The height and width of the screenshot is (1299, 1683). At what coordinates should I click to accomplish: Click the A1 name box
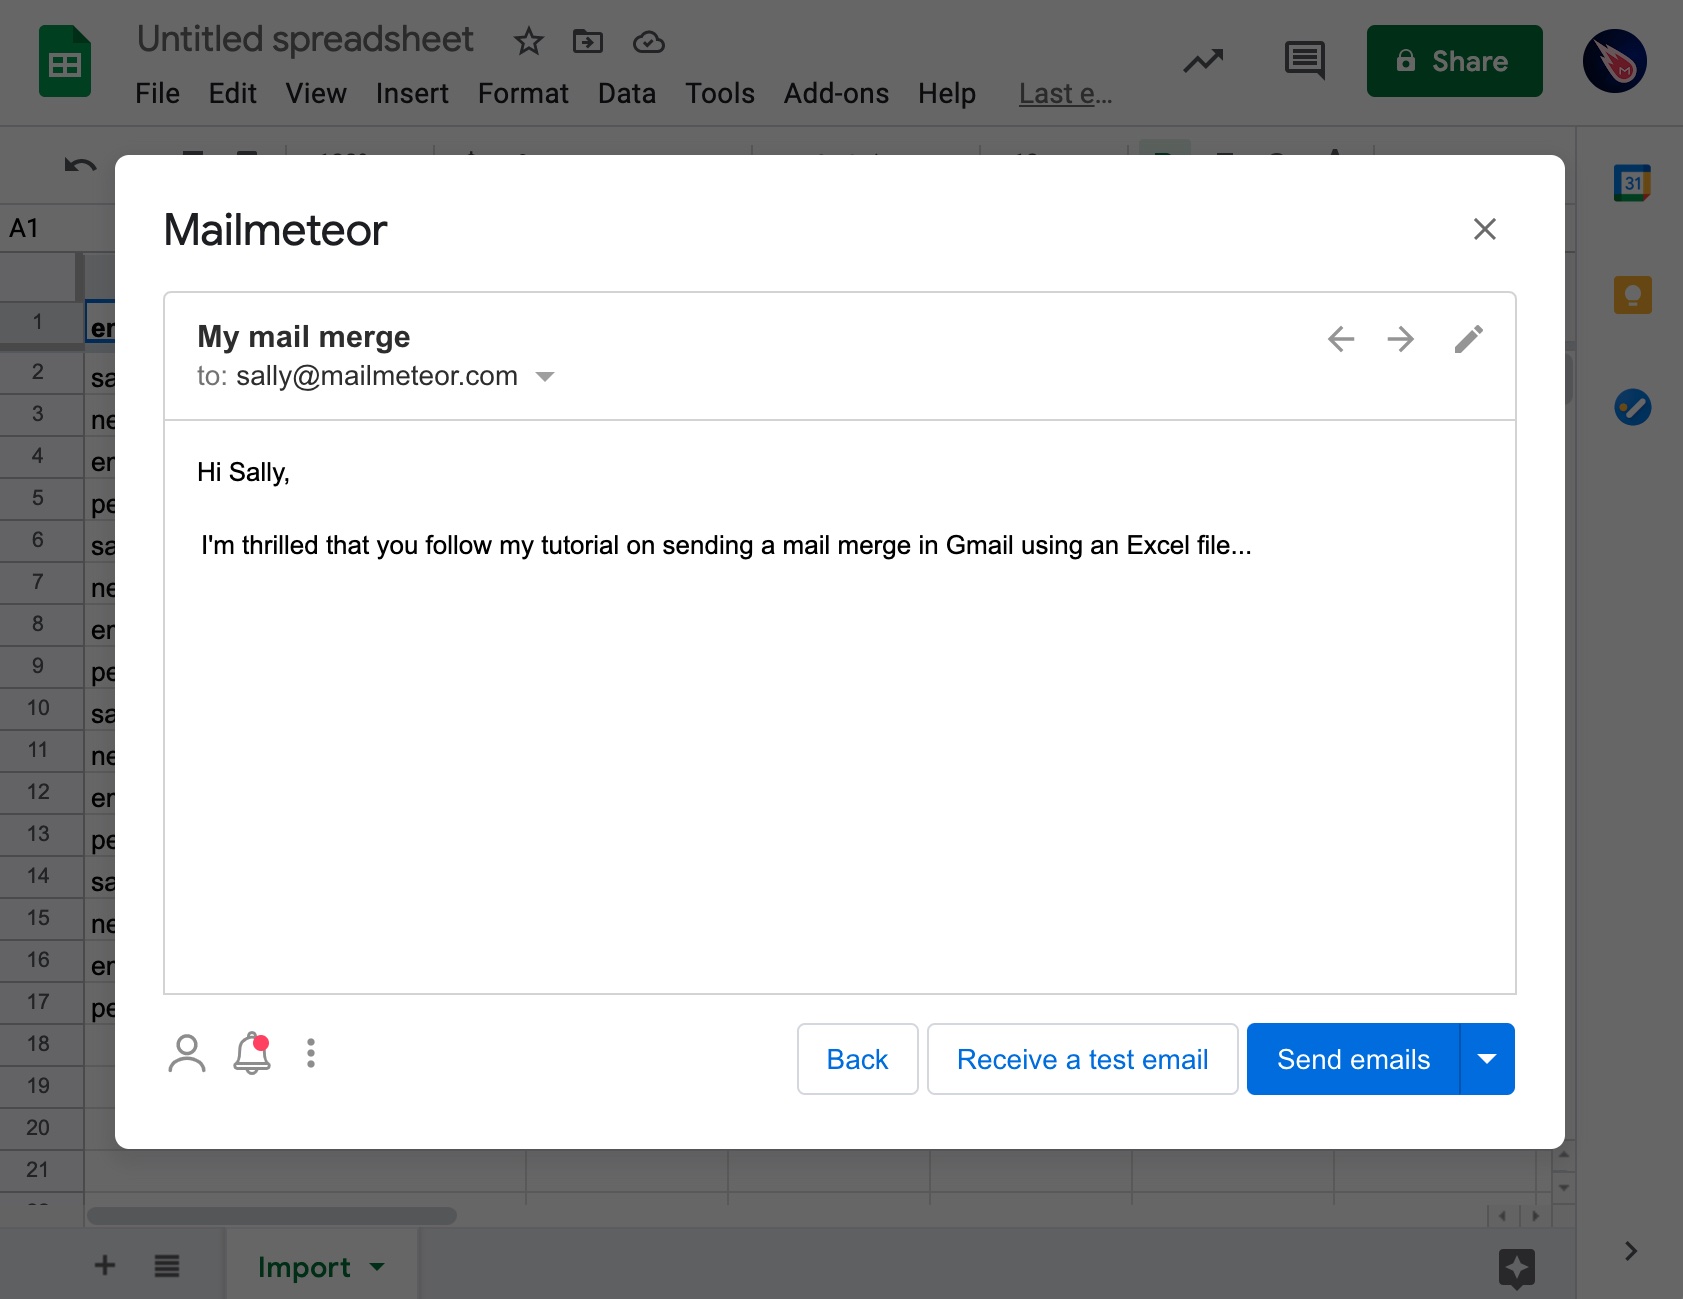click(x=58, y=228)
